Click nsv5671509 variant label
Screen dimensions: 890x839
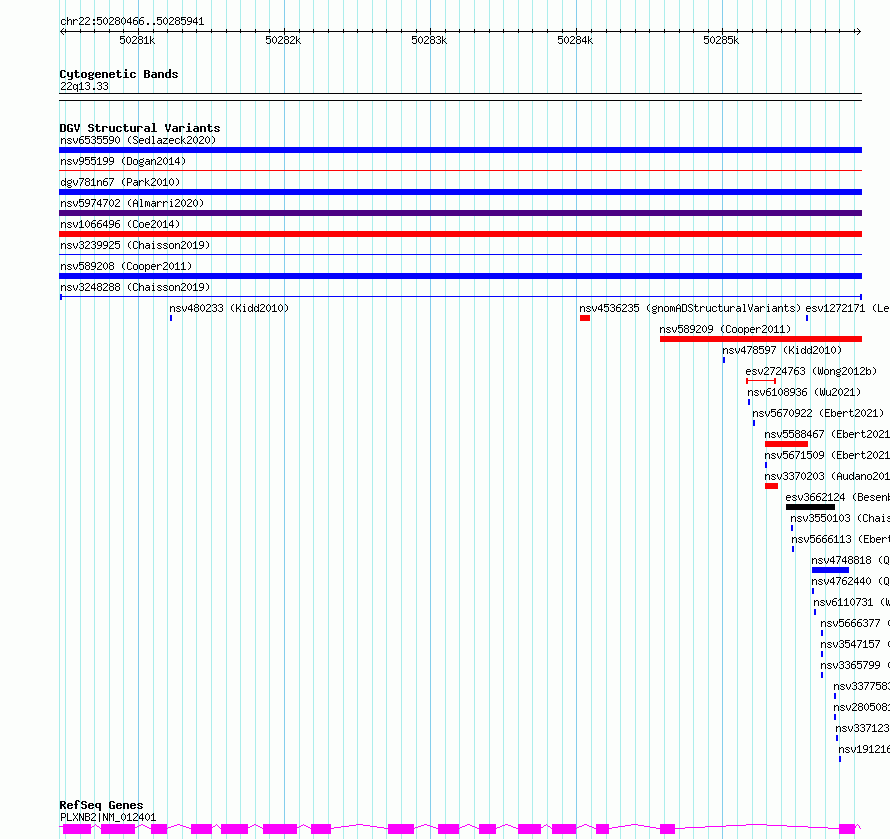click(x=827, y=455)
